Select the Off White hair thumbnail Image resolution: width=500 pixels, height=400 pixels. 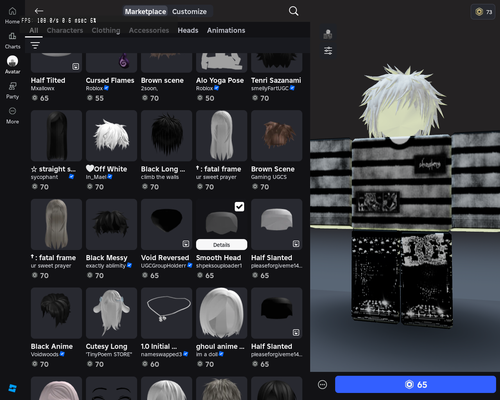pos(111,136)
